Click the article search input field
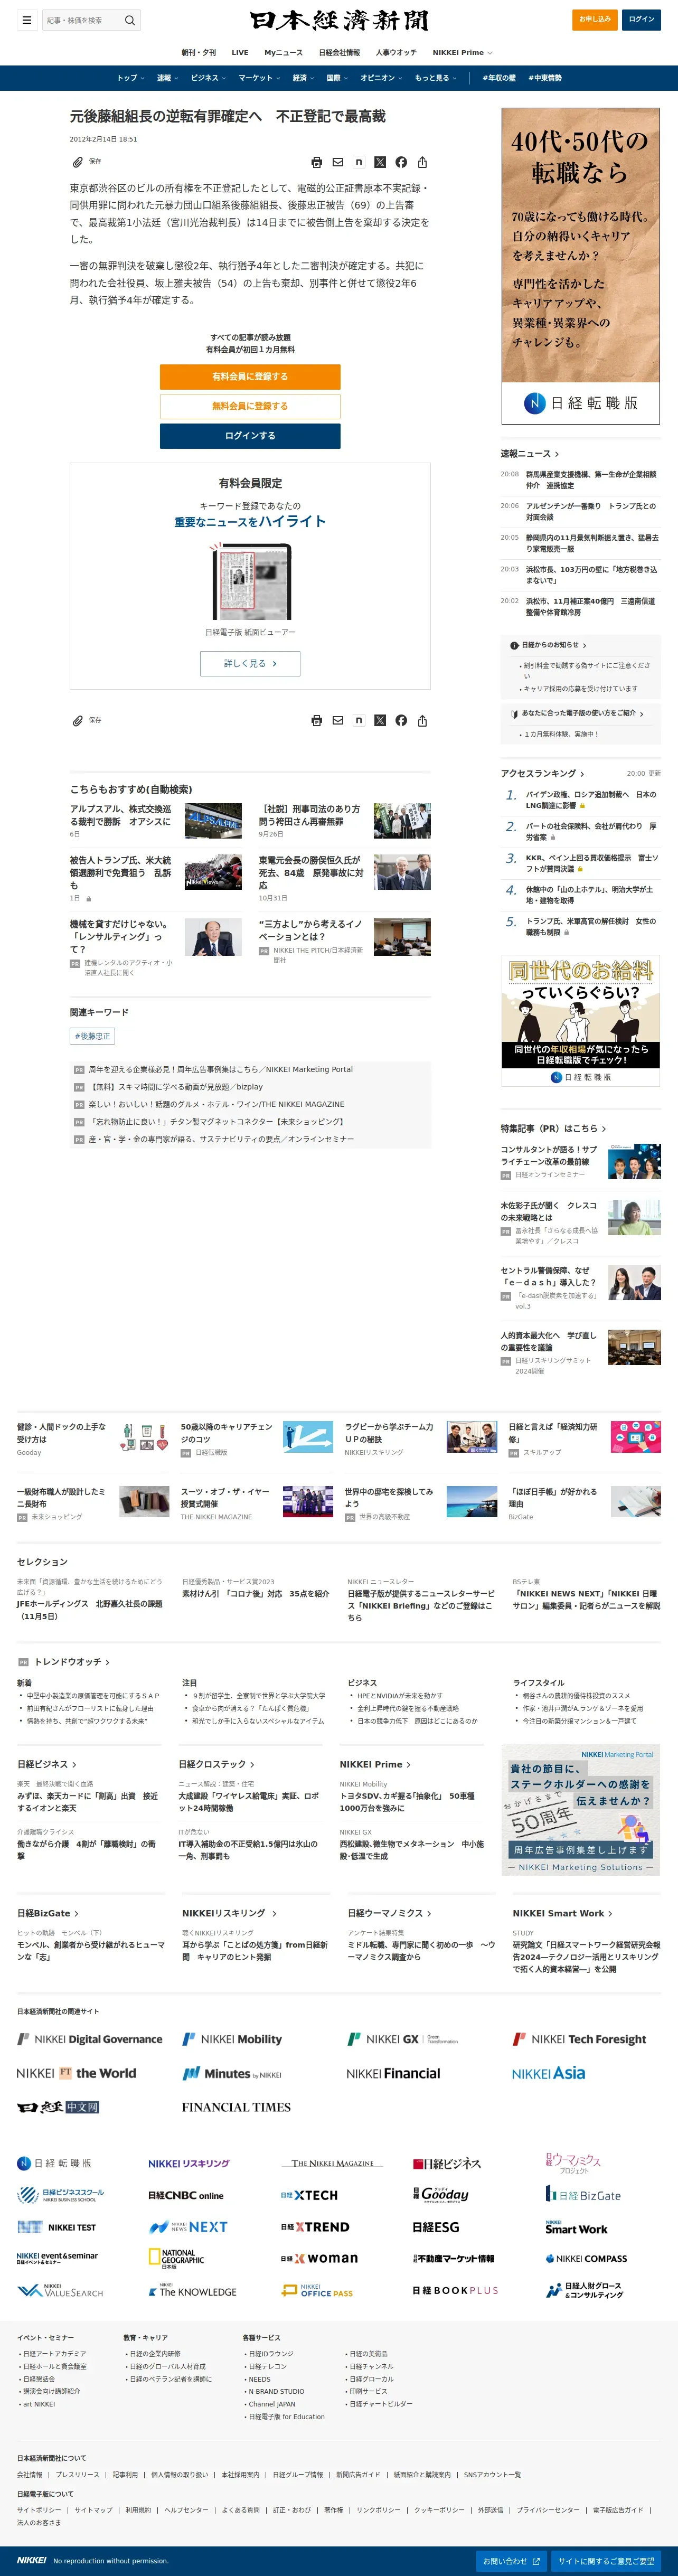Viewport: 678px width, 2576px height. [x=81, y=20]
